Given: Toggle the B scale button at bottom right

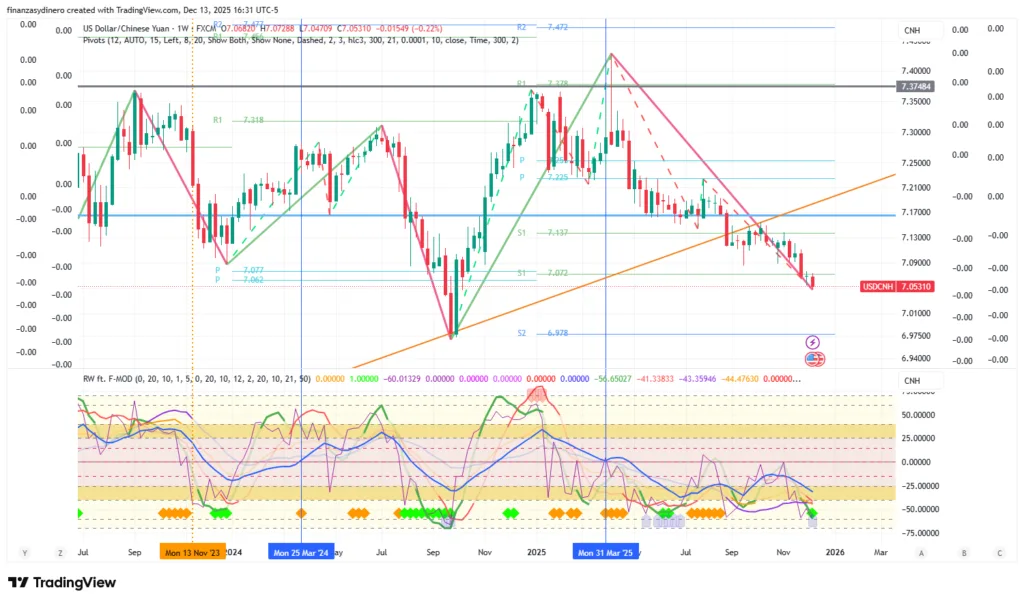Looking at the screenshot, I should (x=963, y=552).
